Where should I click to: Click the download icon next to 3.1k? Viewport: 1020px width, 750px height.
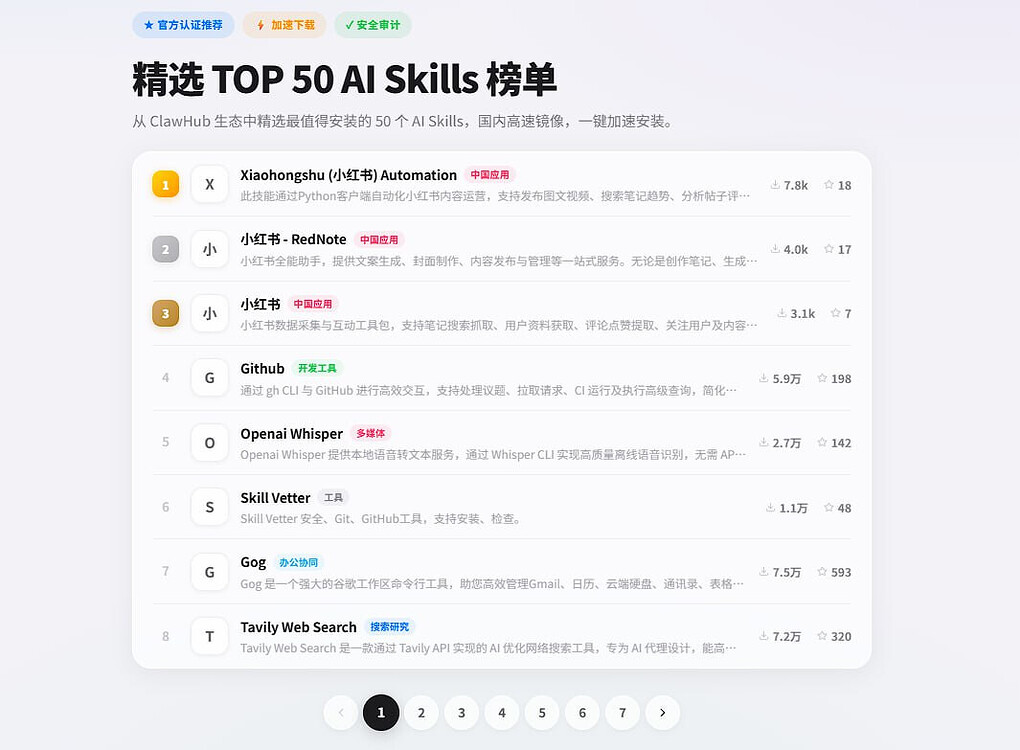pyautogui.click(x=782, y=313)
